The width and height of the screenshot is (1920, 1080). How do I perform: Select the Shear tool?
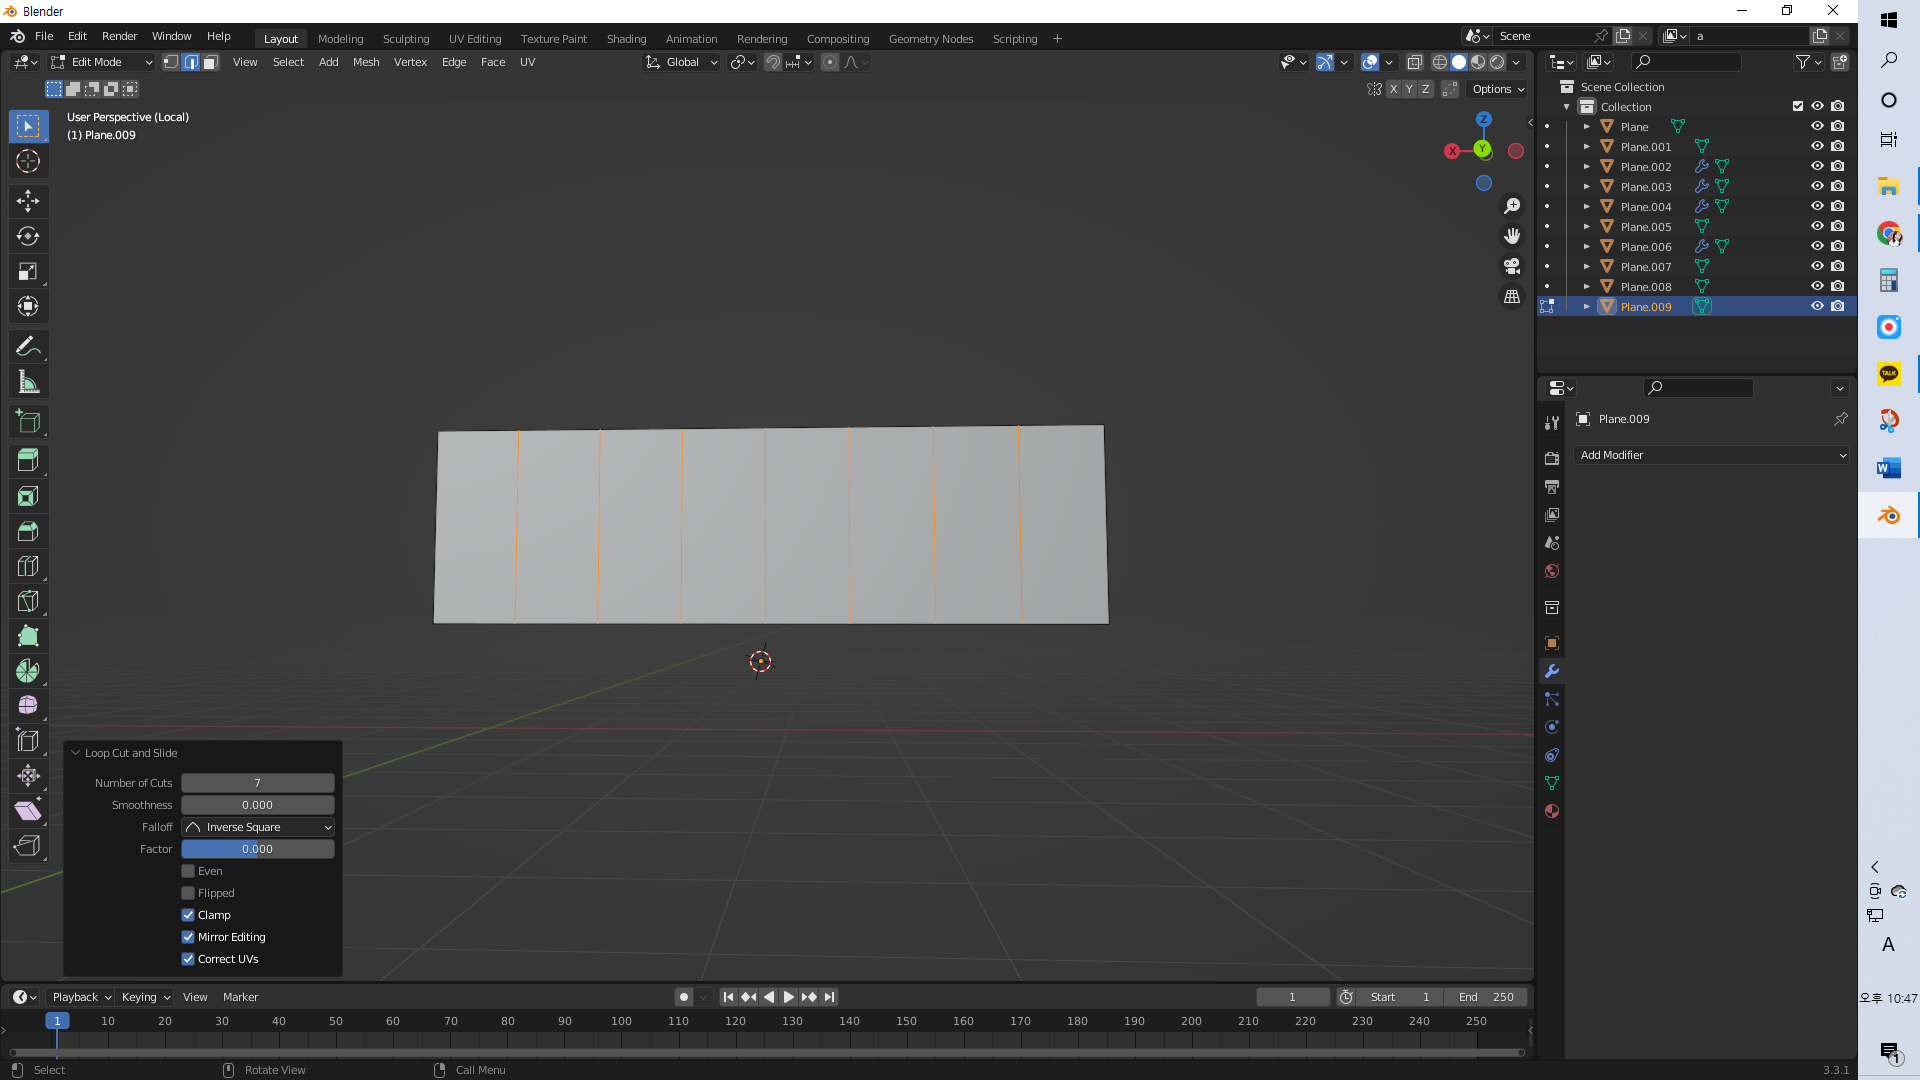click(28, 811)
